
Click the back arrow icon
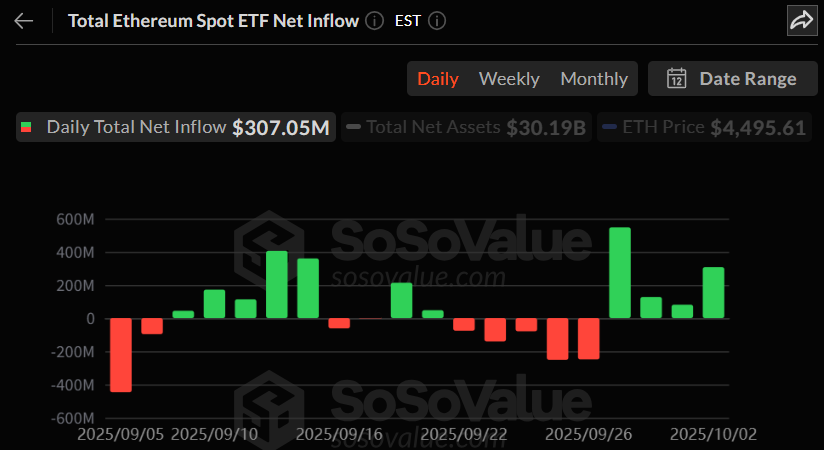(24, 21)
